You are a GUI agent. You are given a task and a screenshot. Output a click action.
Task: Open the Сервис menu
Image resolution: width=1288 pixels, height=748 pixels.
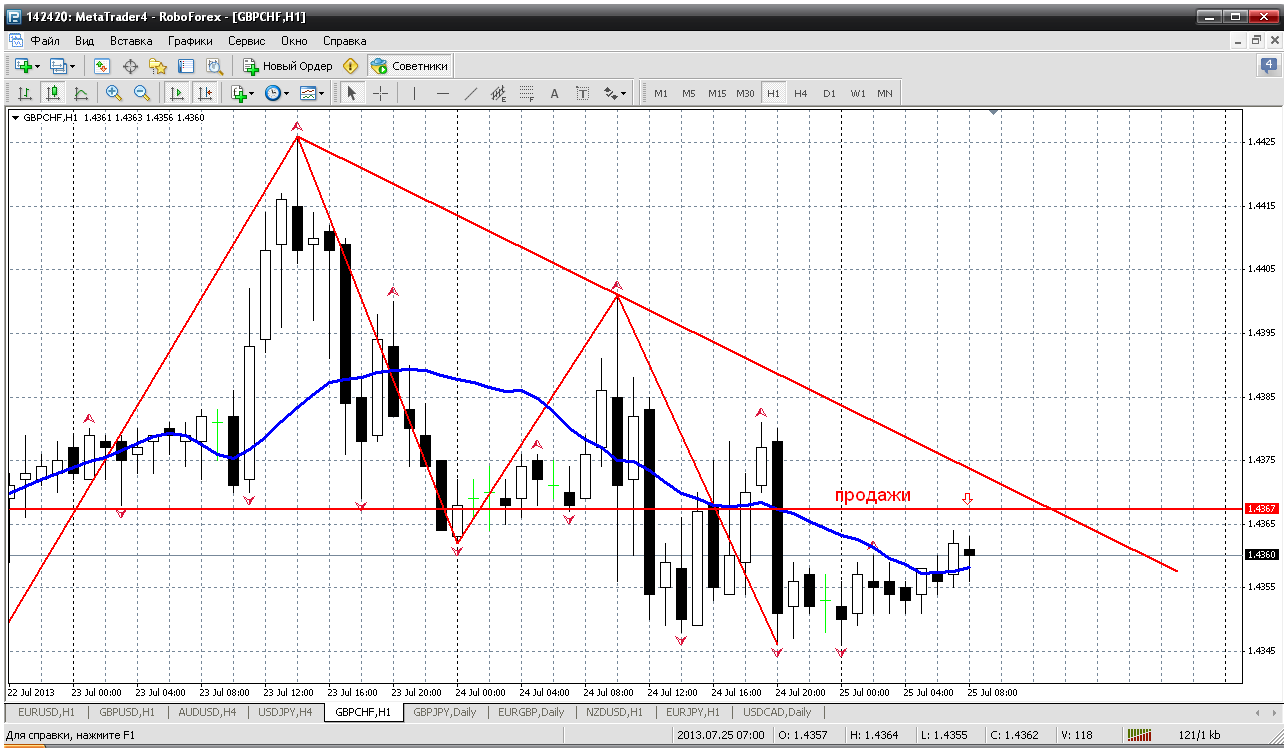coord(247,41)
